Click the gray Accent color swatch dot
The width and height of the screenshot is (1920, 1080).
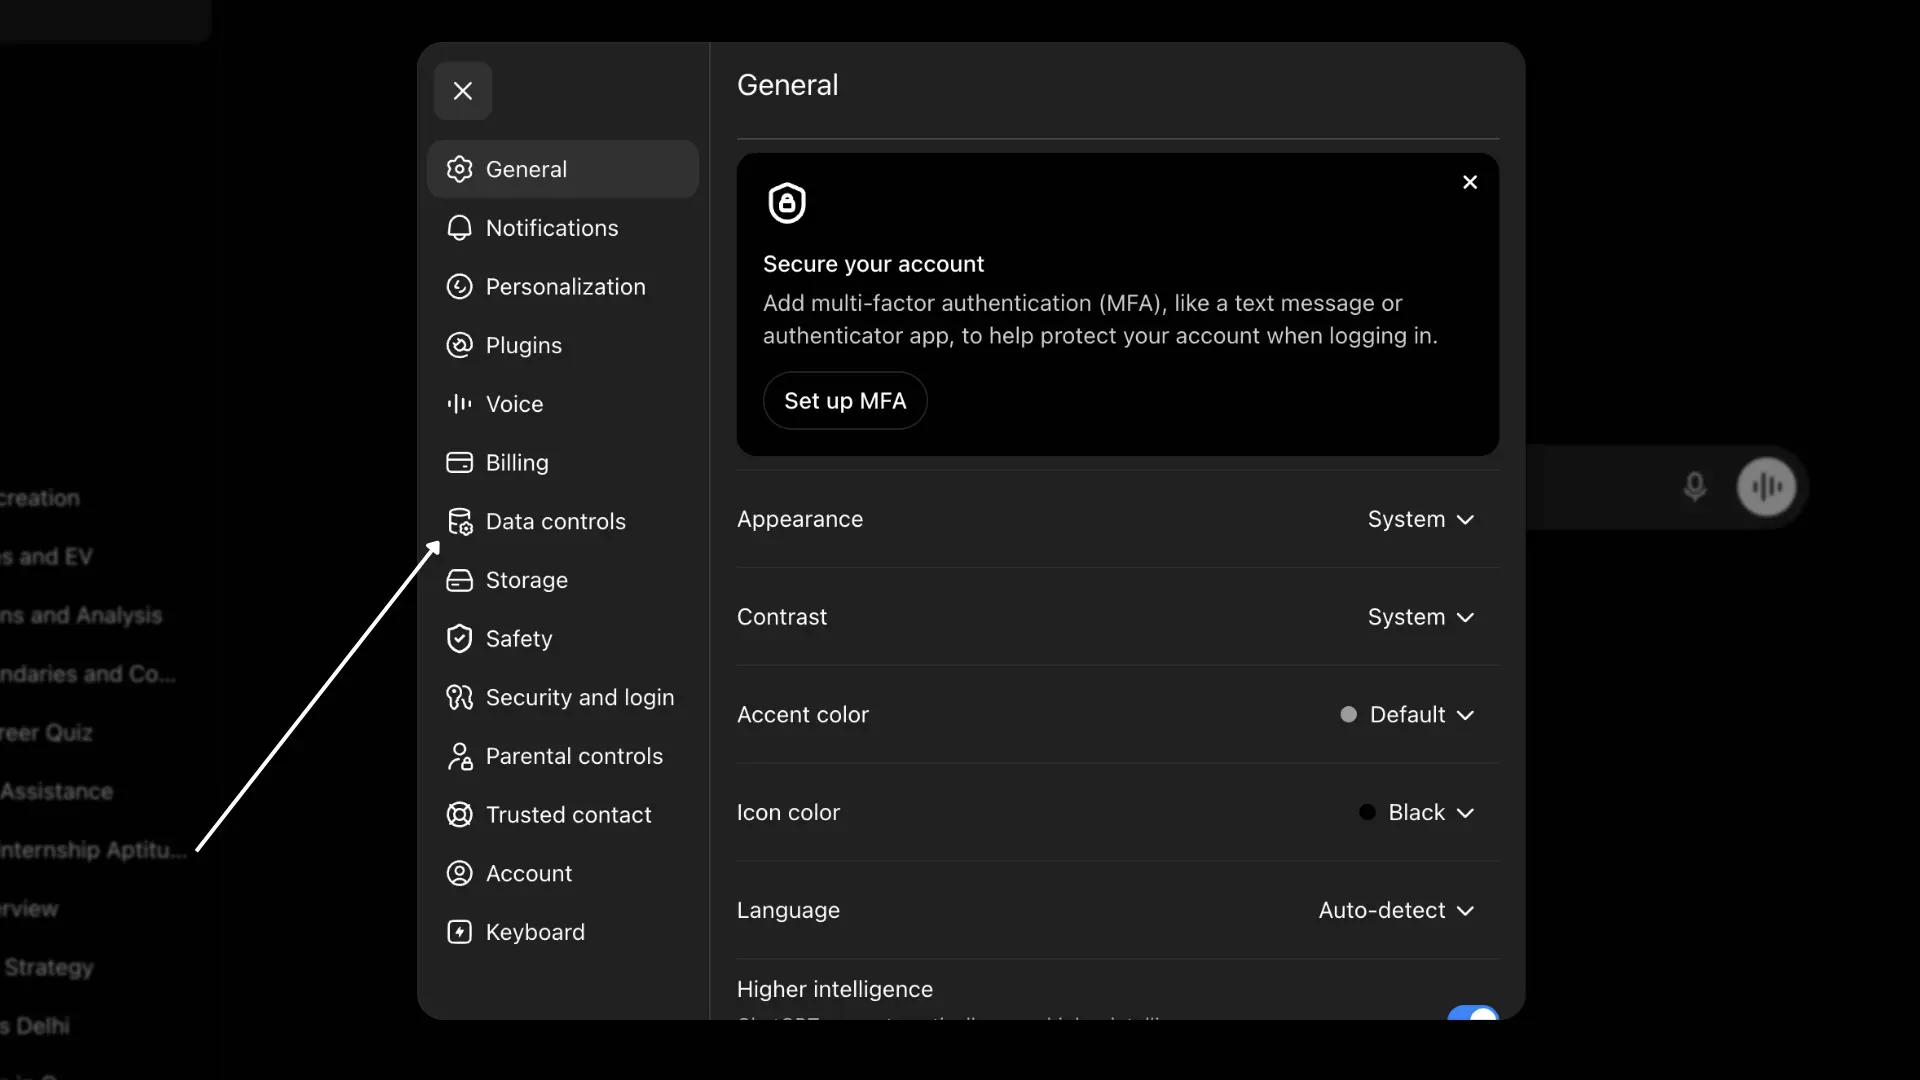click(1348, 715)
